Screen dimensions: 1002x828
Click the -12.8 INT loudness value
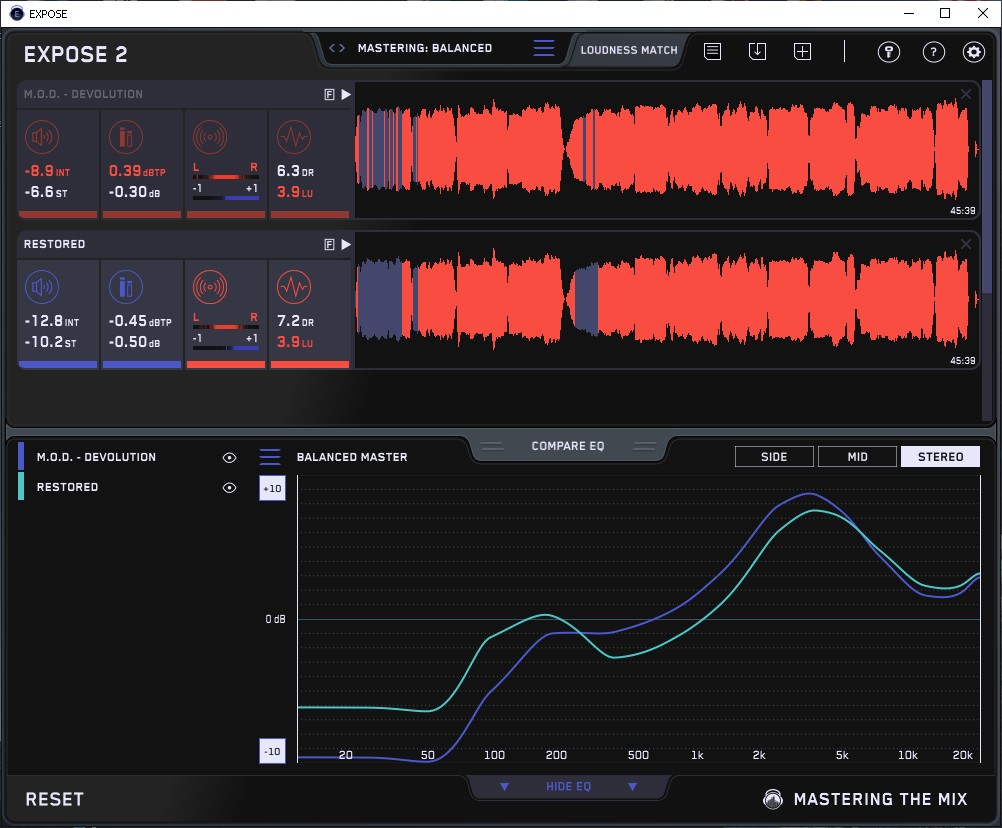(51, 321)
